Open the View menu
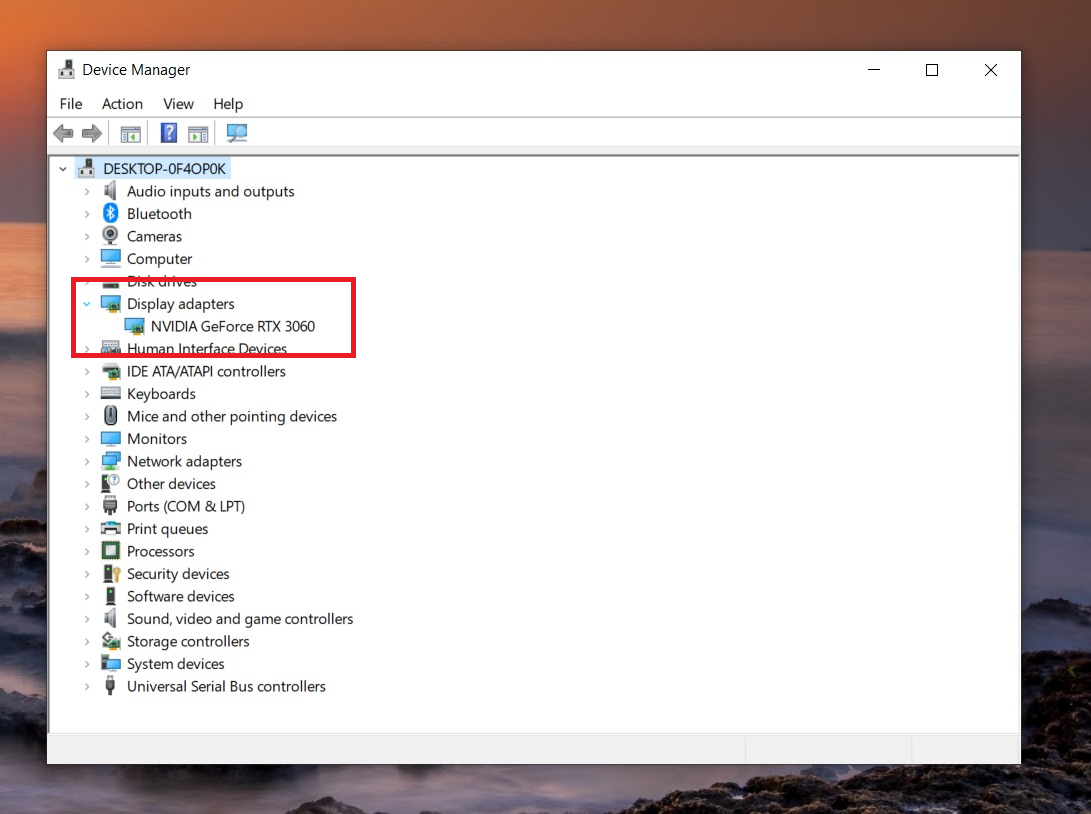This screenshot has width=1091, height=814. tap(178, 104)
